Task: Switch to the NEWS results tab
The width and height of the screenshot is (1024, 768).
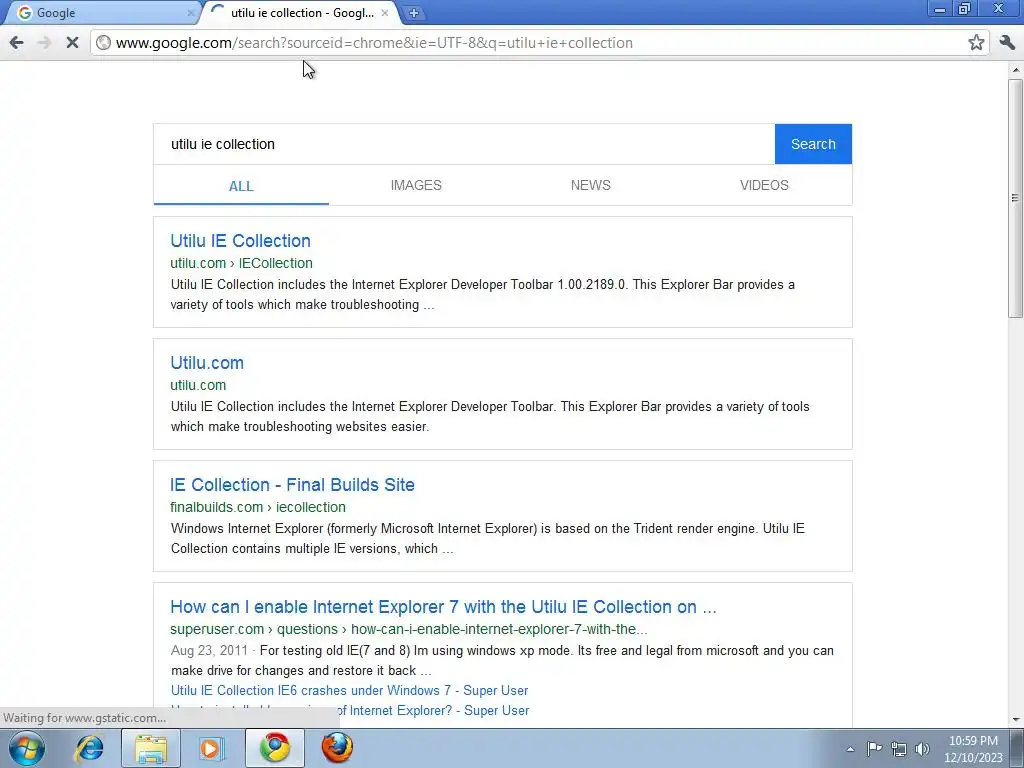Action: pos(590,185)
